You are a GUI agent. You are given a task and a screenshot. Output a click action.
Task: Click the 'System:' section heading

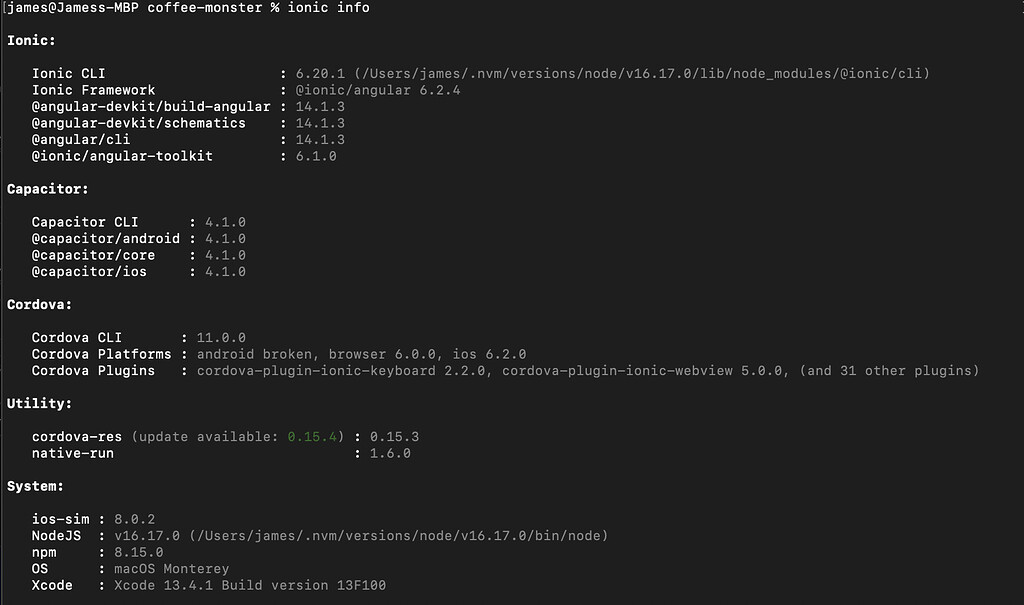click(x=35, y=487)
